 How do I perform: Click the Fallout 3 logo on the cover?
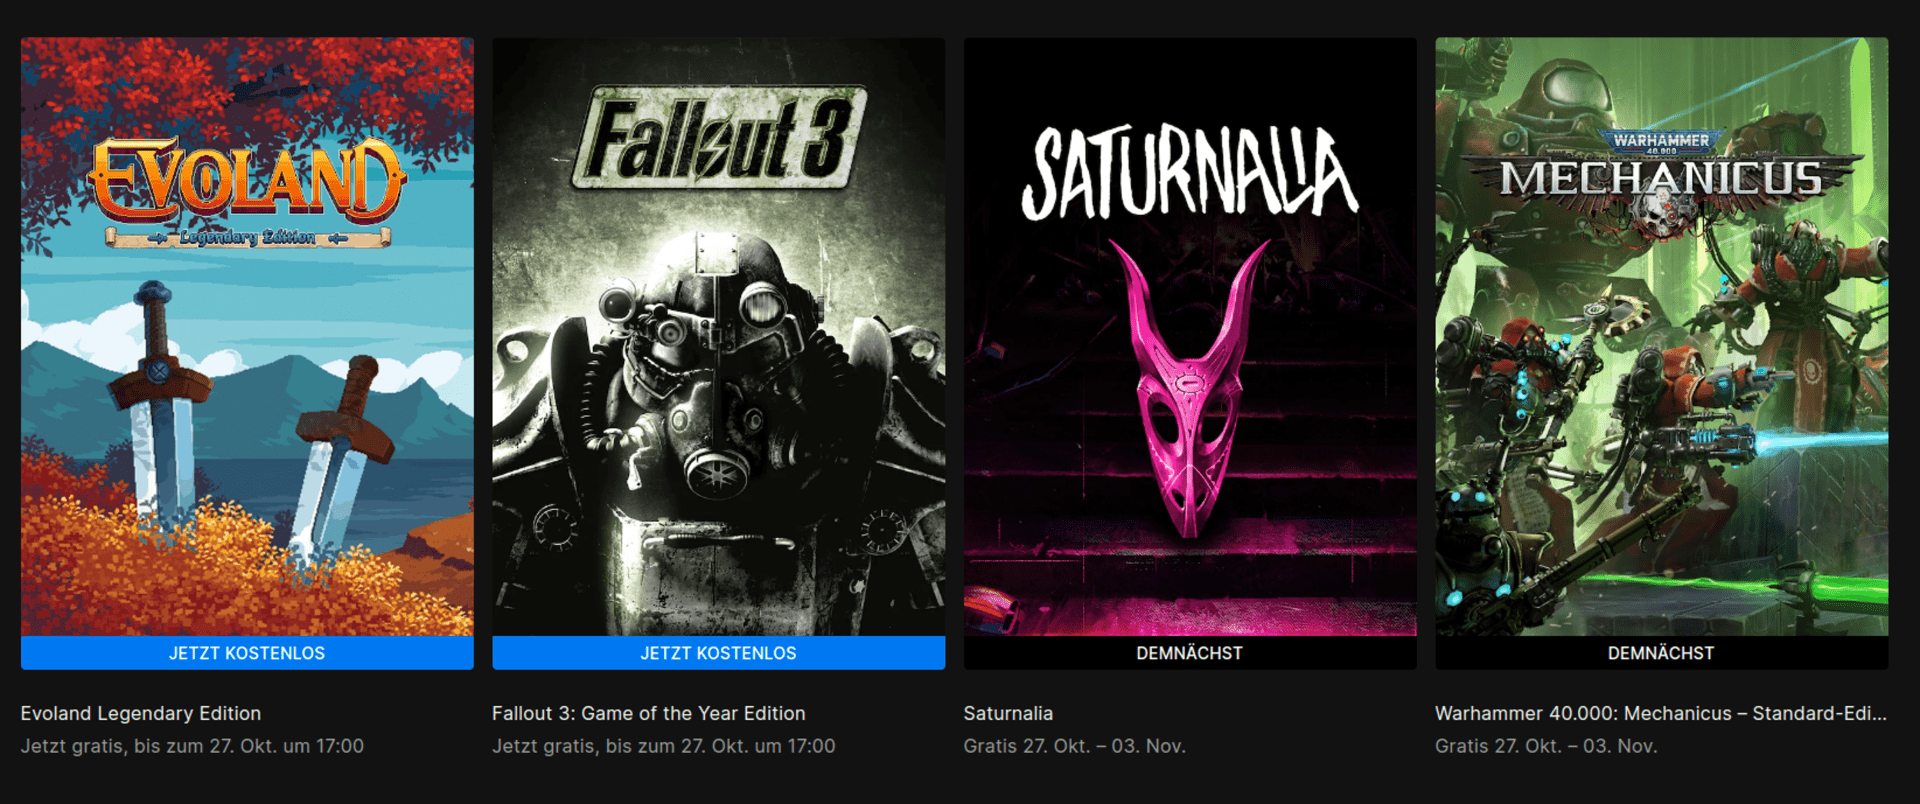718,138
